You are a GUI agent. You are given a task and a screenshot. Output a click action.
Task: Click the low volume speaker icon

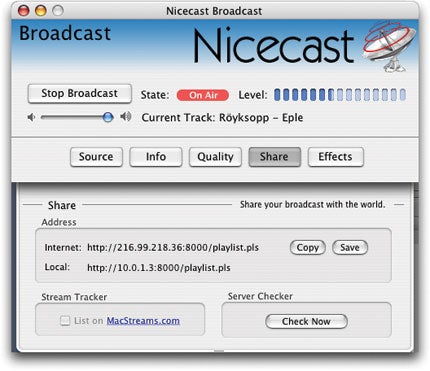tap(31, 117)
